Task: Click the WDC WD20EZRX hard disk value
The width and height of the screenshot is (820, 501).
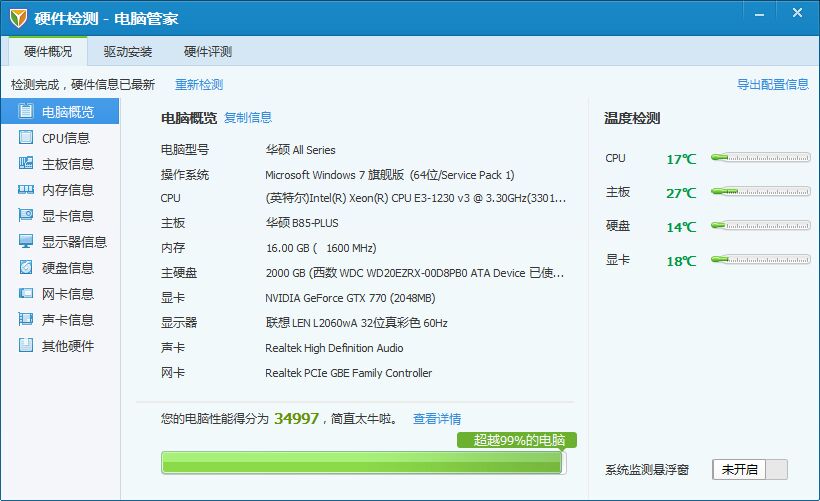Action: pos(415,273)
